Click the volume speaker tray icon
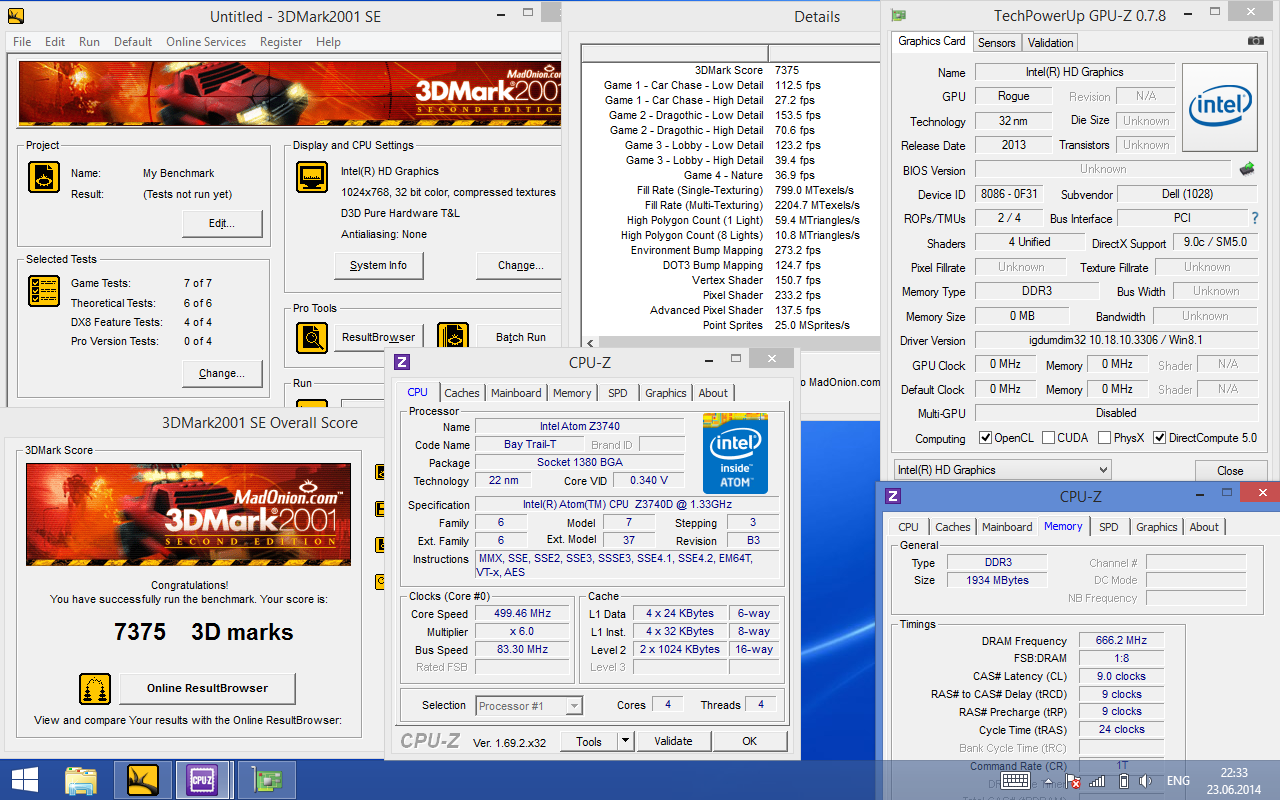1280x800 pixels. point(1145,781)
